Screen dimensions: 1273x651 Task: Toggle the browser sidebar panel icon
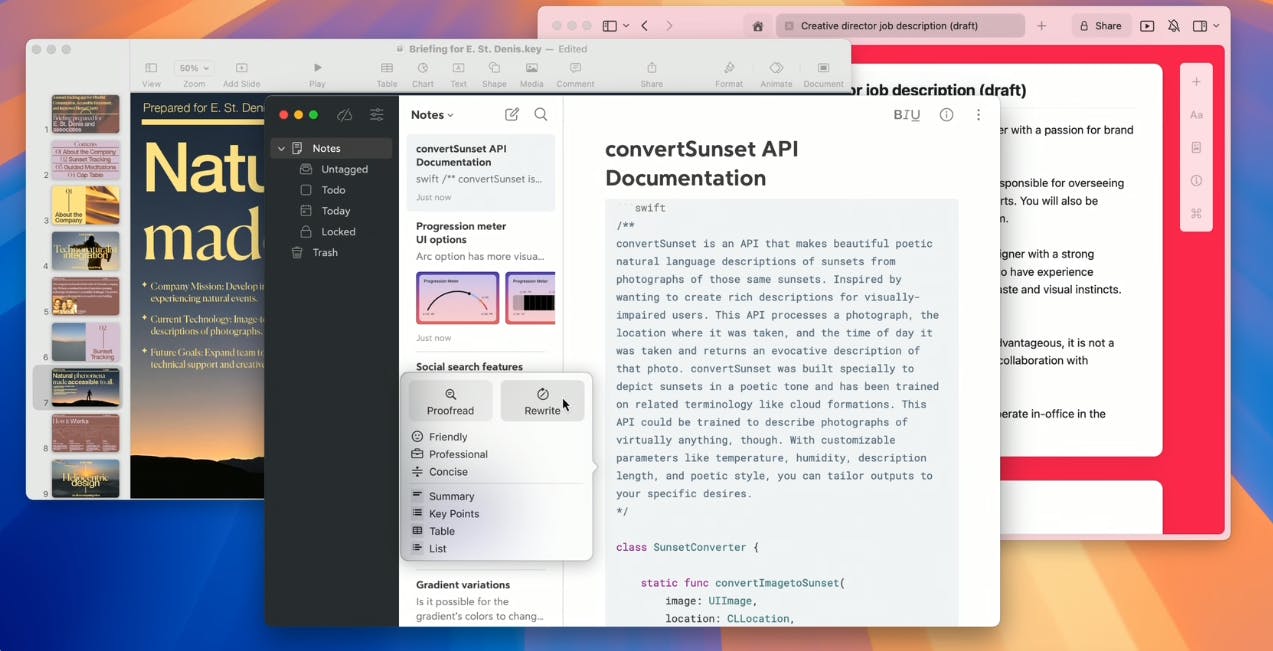coord(609,26)
